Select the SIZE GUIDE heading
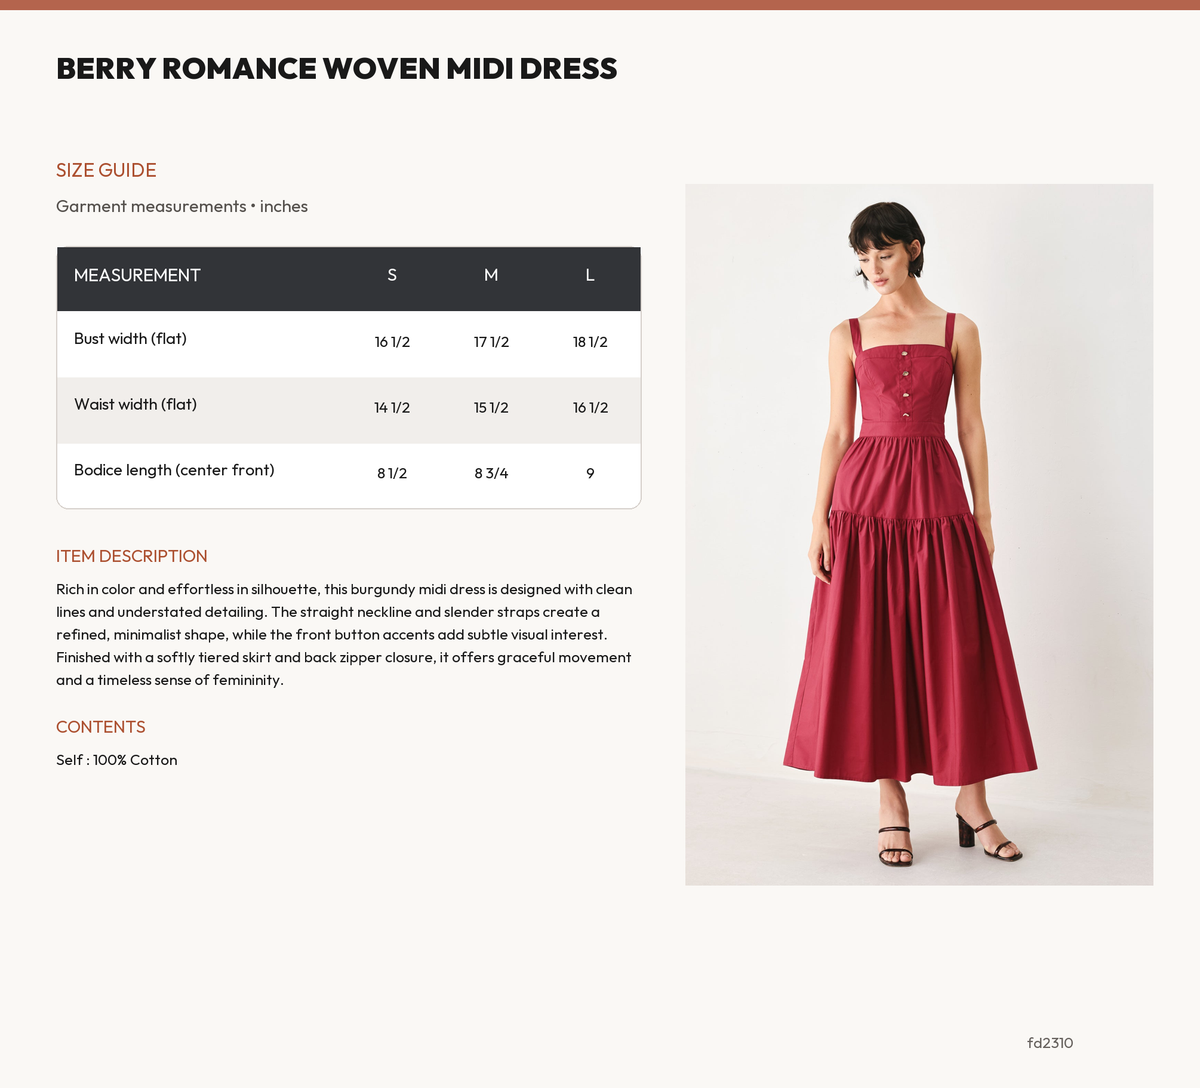This screenshot has height=1088, width=1200. click(x=106, y=170)
